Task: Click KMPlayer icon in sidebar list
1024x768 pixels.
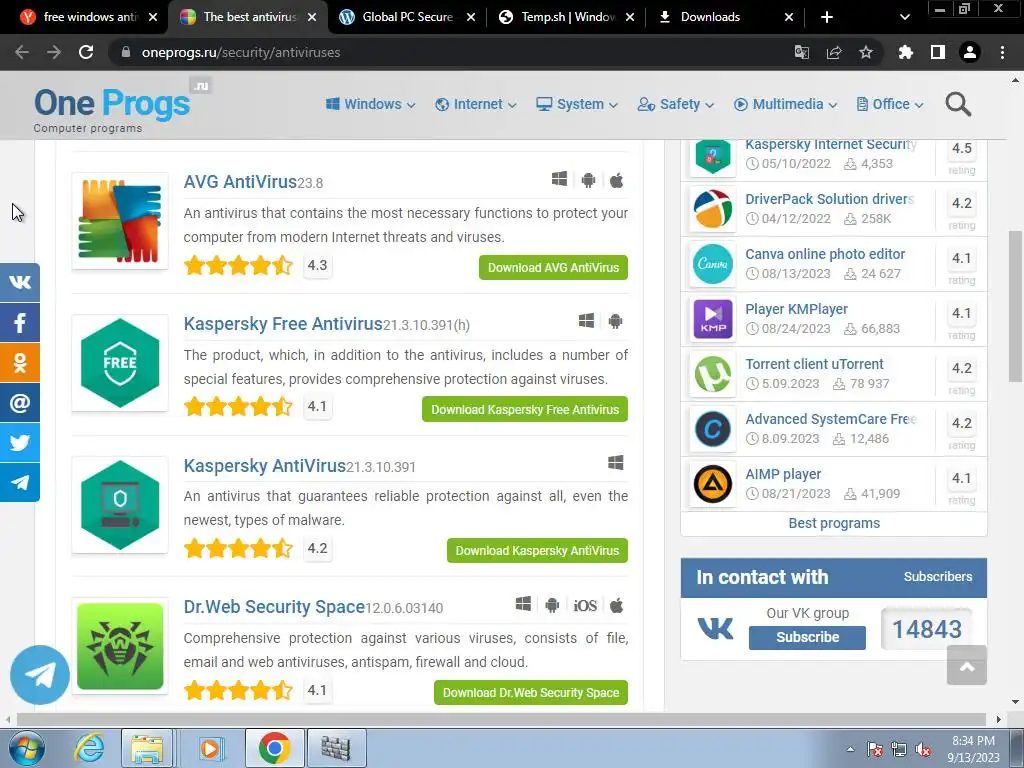Action: [712, 319]
